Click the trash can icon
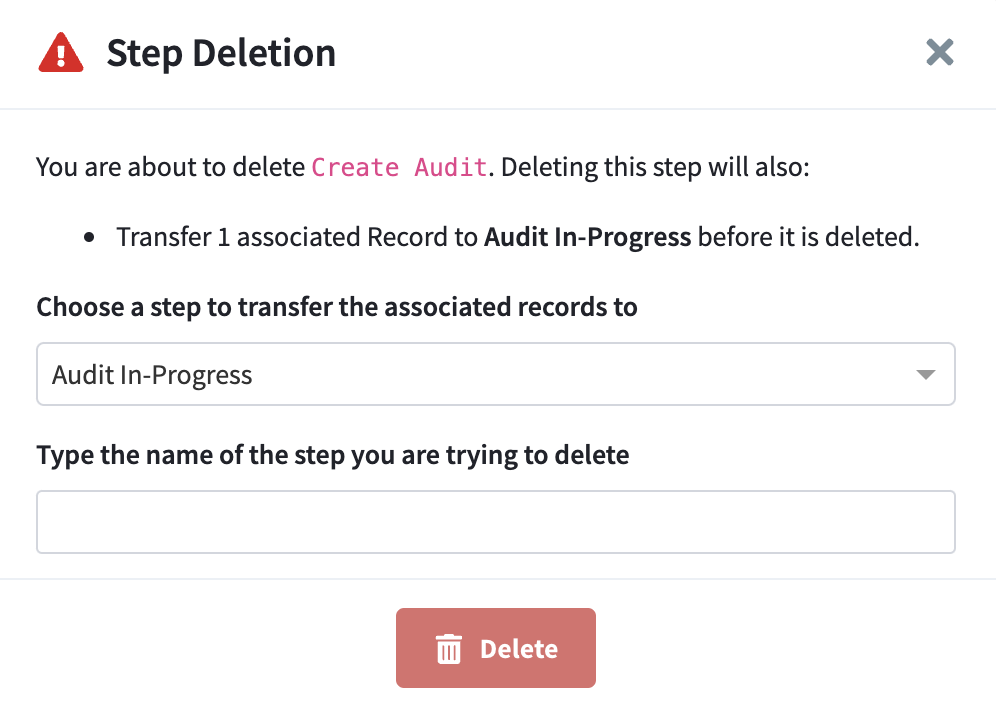The image size is (996, 702). [449, 649]
